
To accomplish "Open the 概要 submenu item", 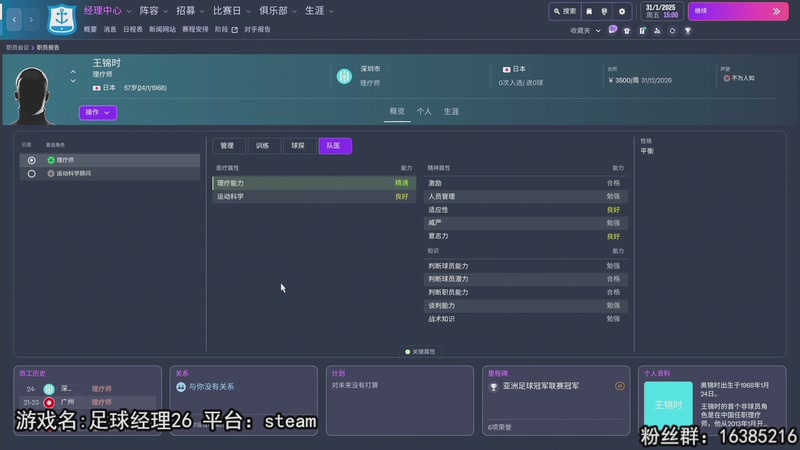I will pyautogui.click(x=90, y=30).
